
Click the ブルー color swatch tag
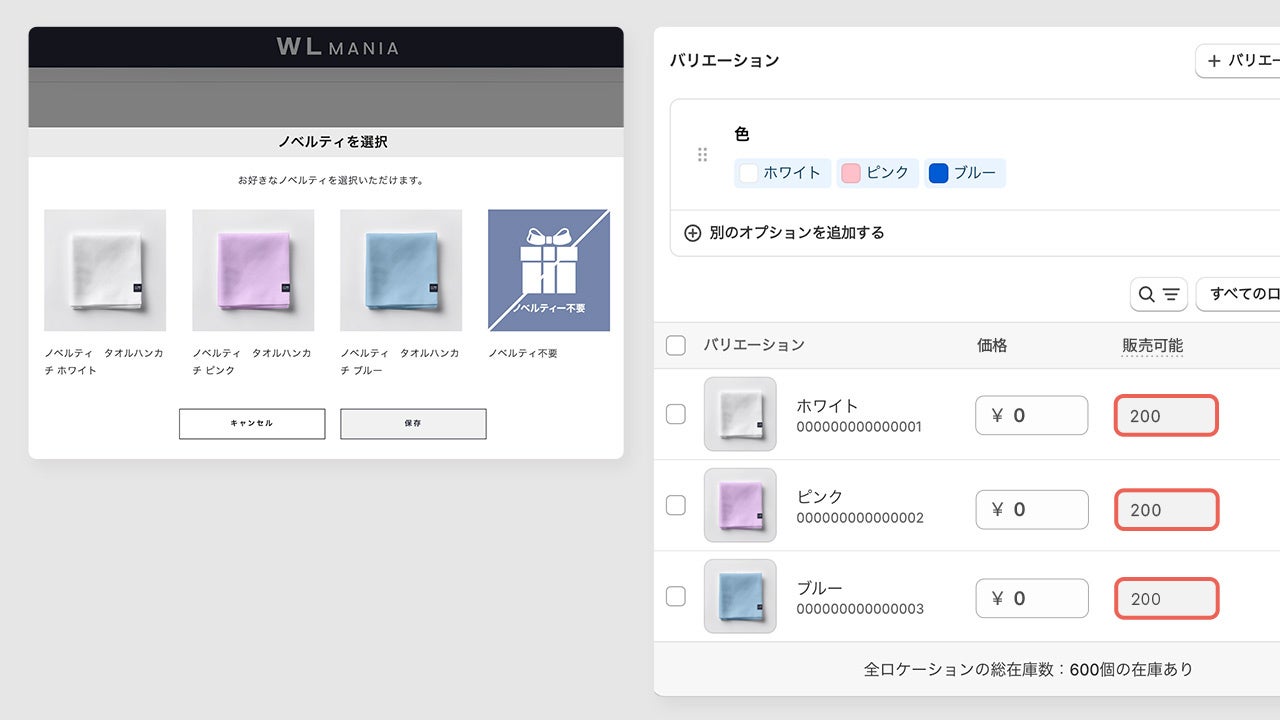[x=964, y=173]
